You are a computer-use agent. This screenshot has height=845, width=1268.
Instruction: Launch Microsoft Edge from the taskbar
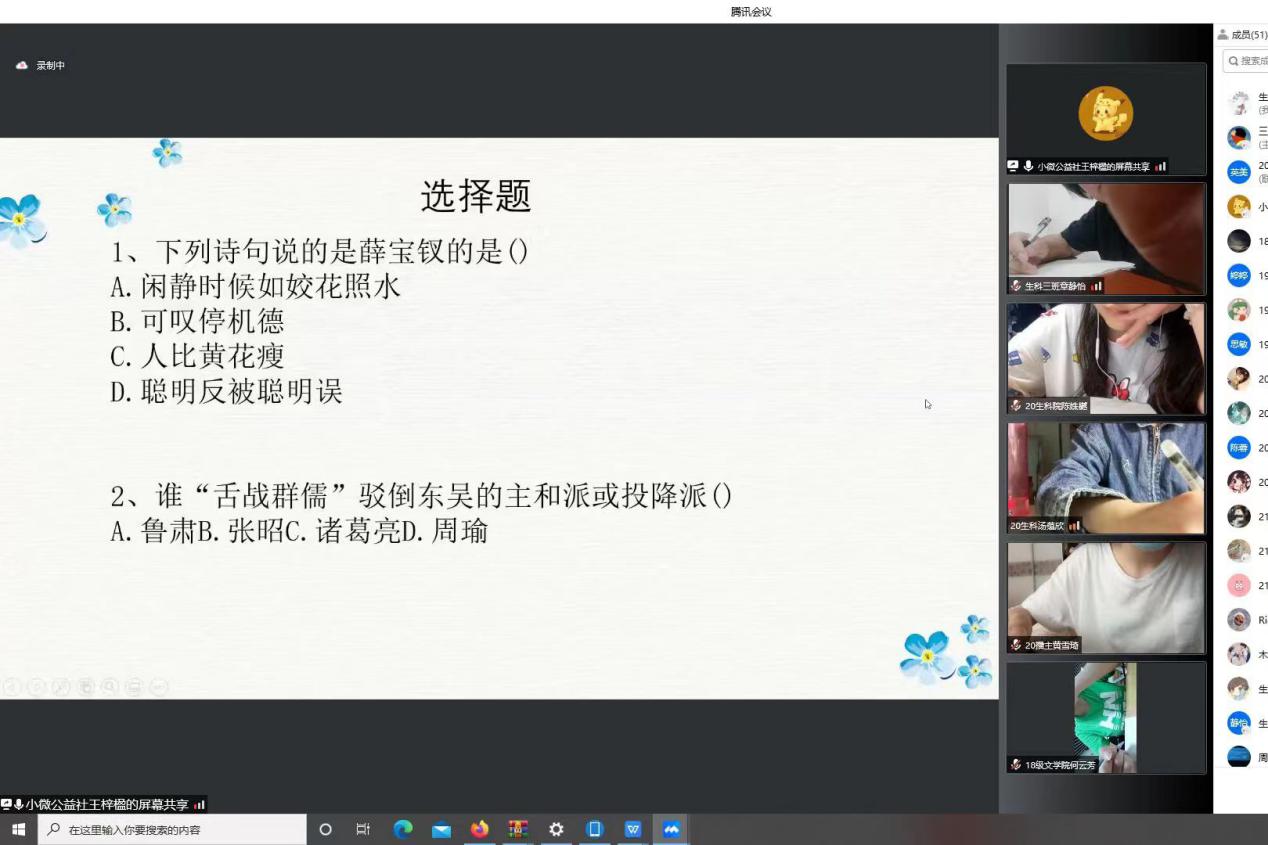pos(403,830)
